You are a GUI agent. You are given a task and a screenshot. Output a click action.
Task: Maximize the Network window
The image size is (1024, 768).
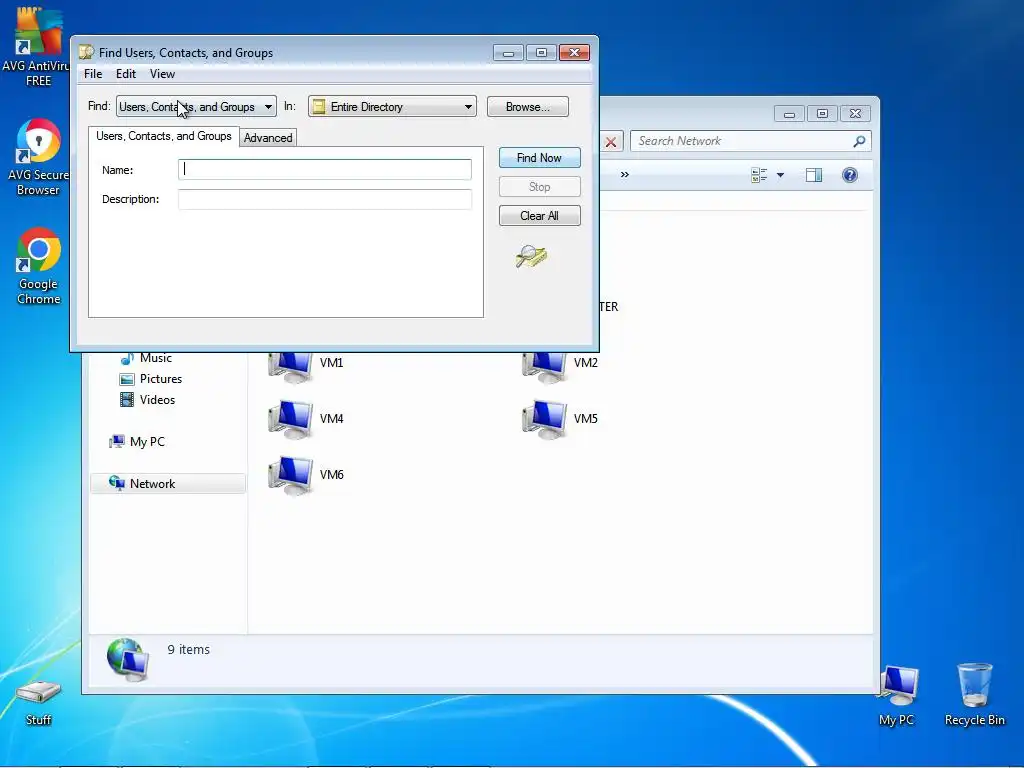click(822, 114)
